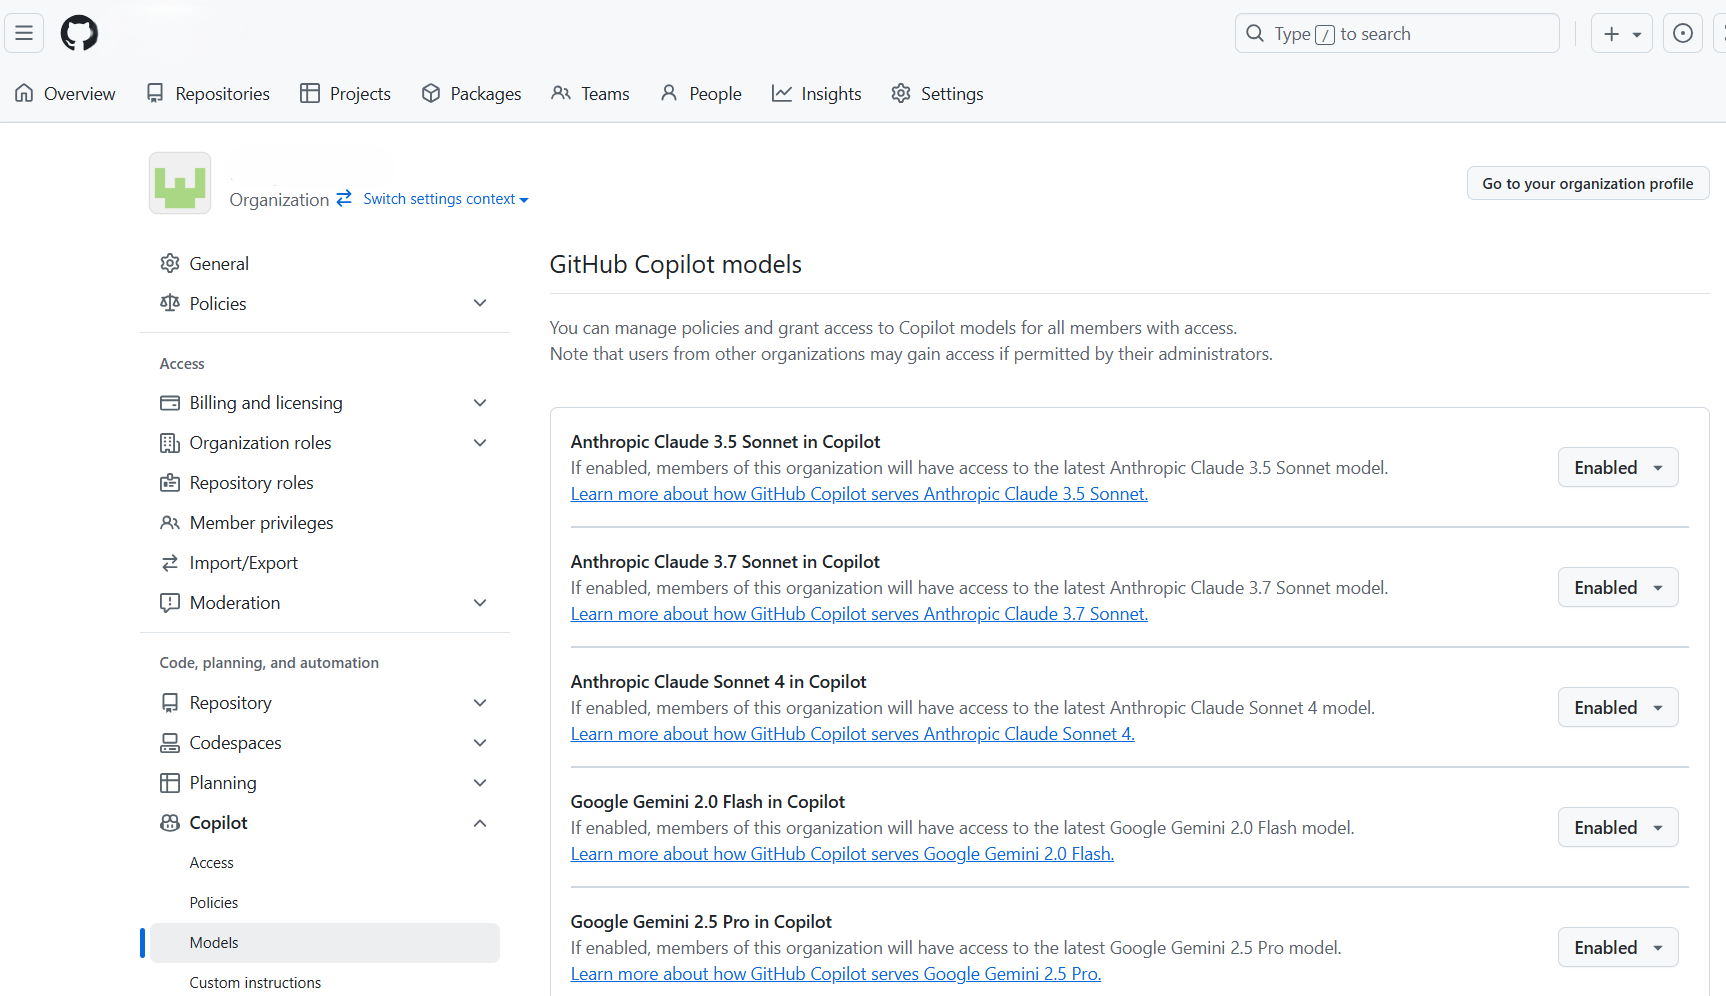Viewport: 1726px width, 996px height.
Task: Collapse the Copilot sidebar section
Action: point(480,823)
